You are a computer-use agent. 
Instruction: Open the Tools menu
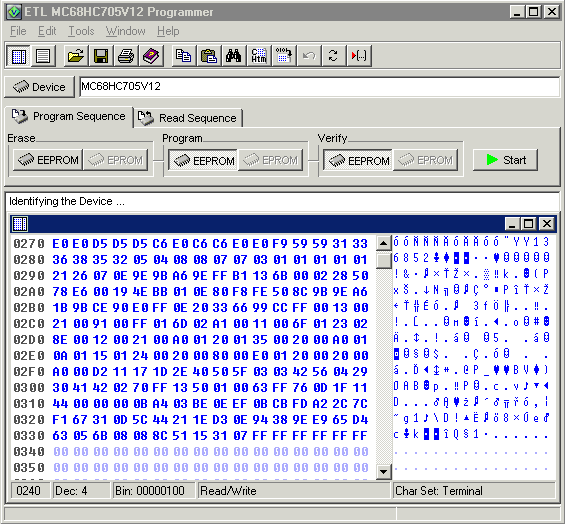pos(81,31)
